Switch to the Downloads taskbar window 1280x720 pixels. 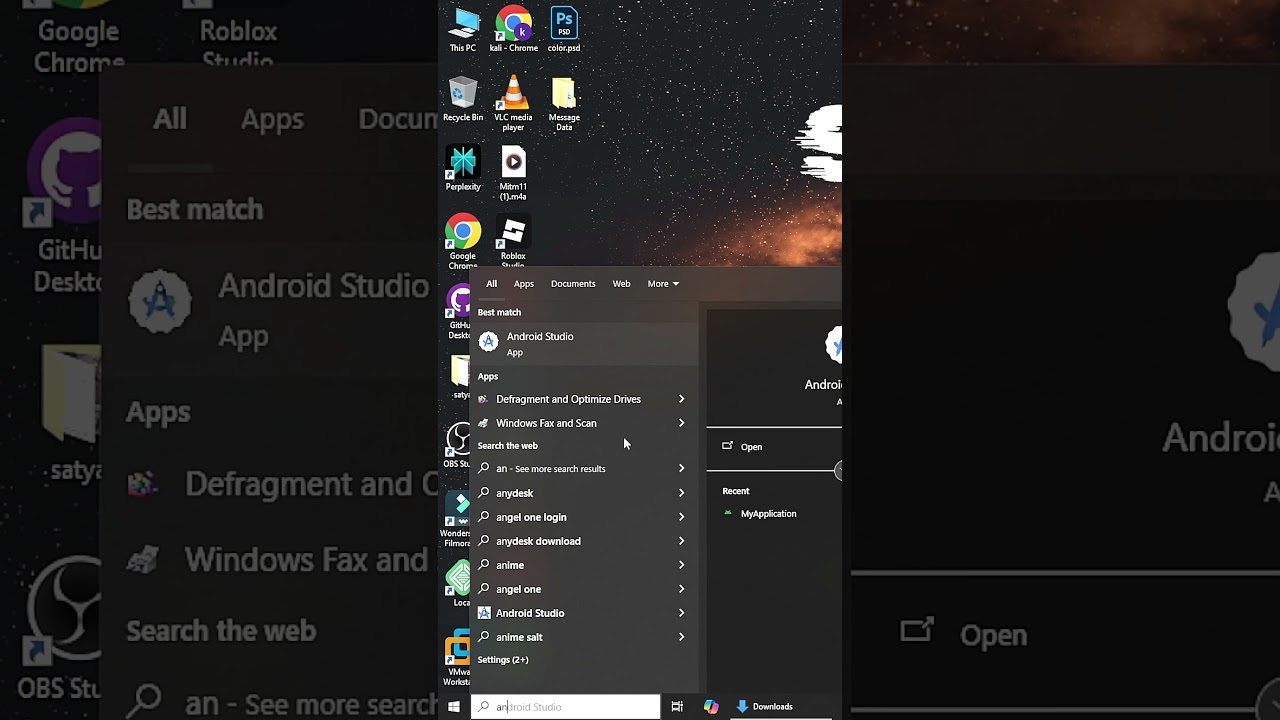point(765,707)
